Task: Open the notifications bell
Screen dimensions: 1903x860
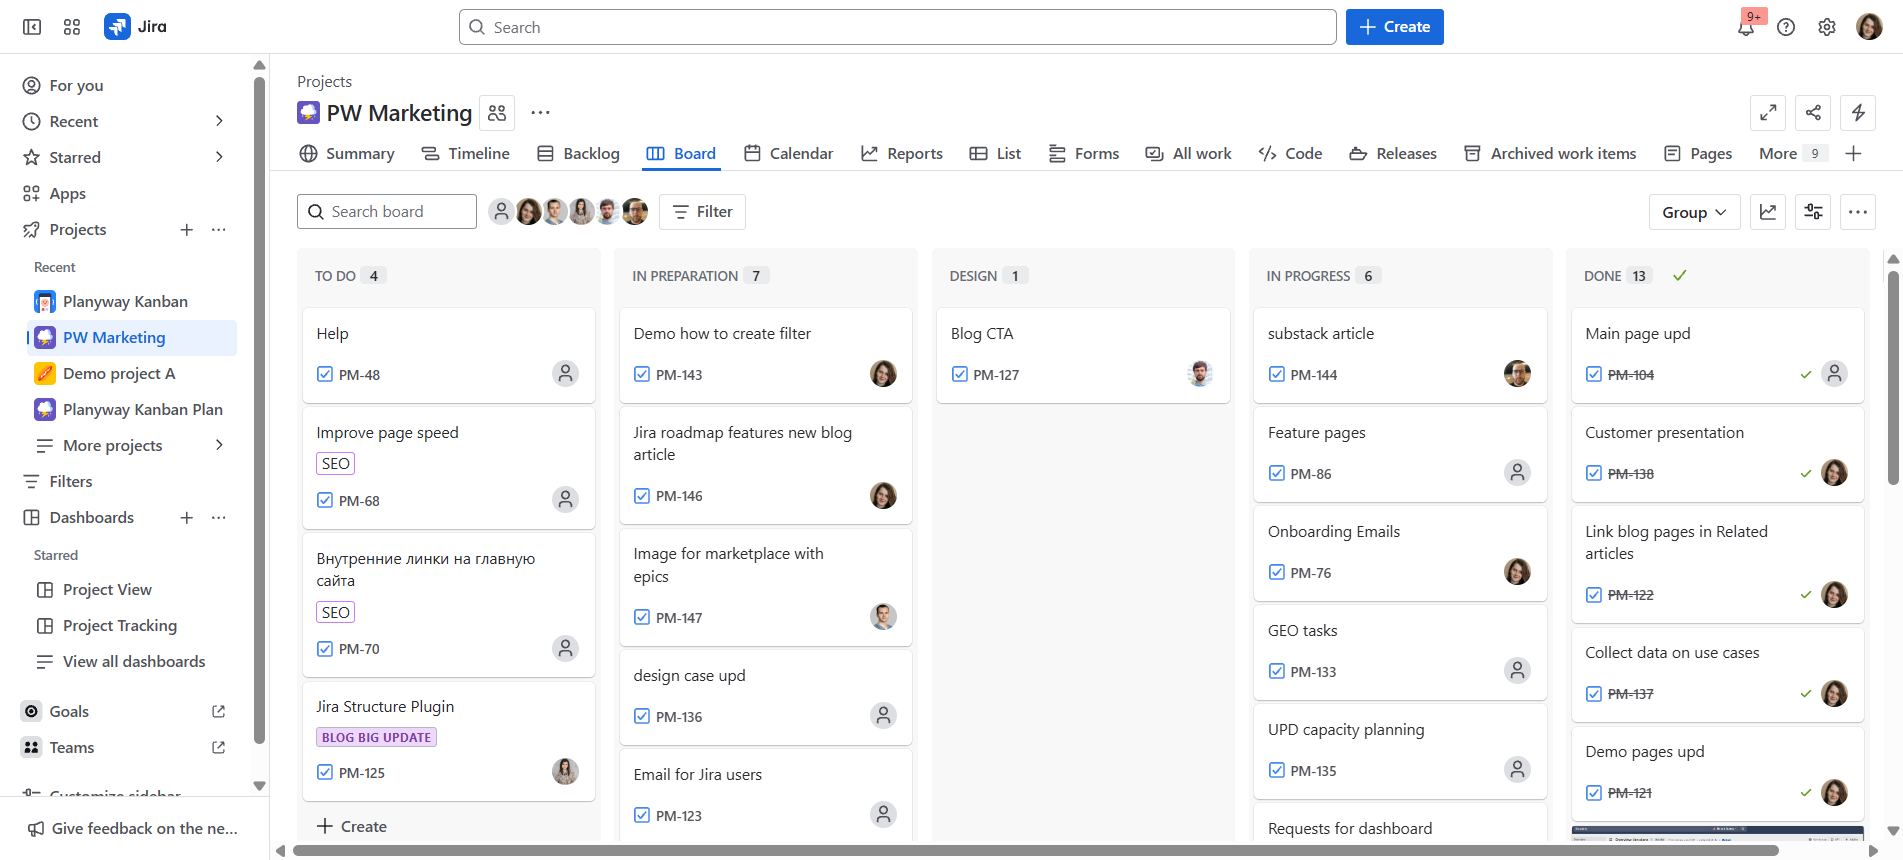Action: (x=1746, y=27)
